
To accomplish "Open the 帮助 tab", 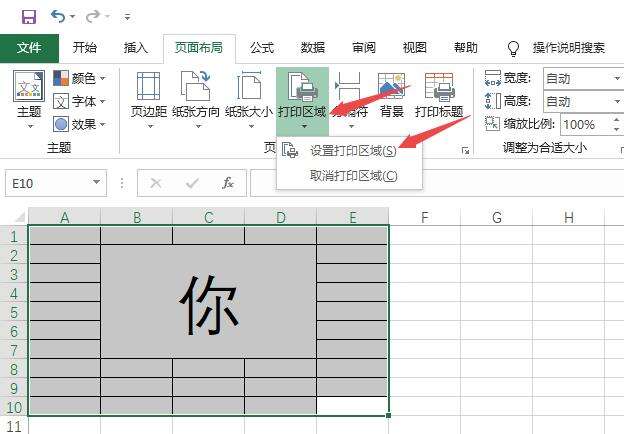I will (466, 48).
